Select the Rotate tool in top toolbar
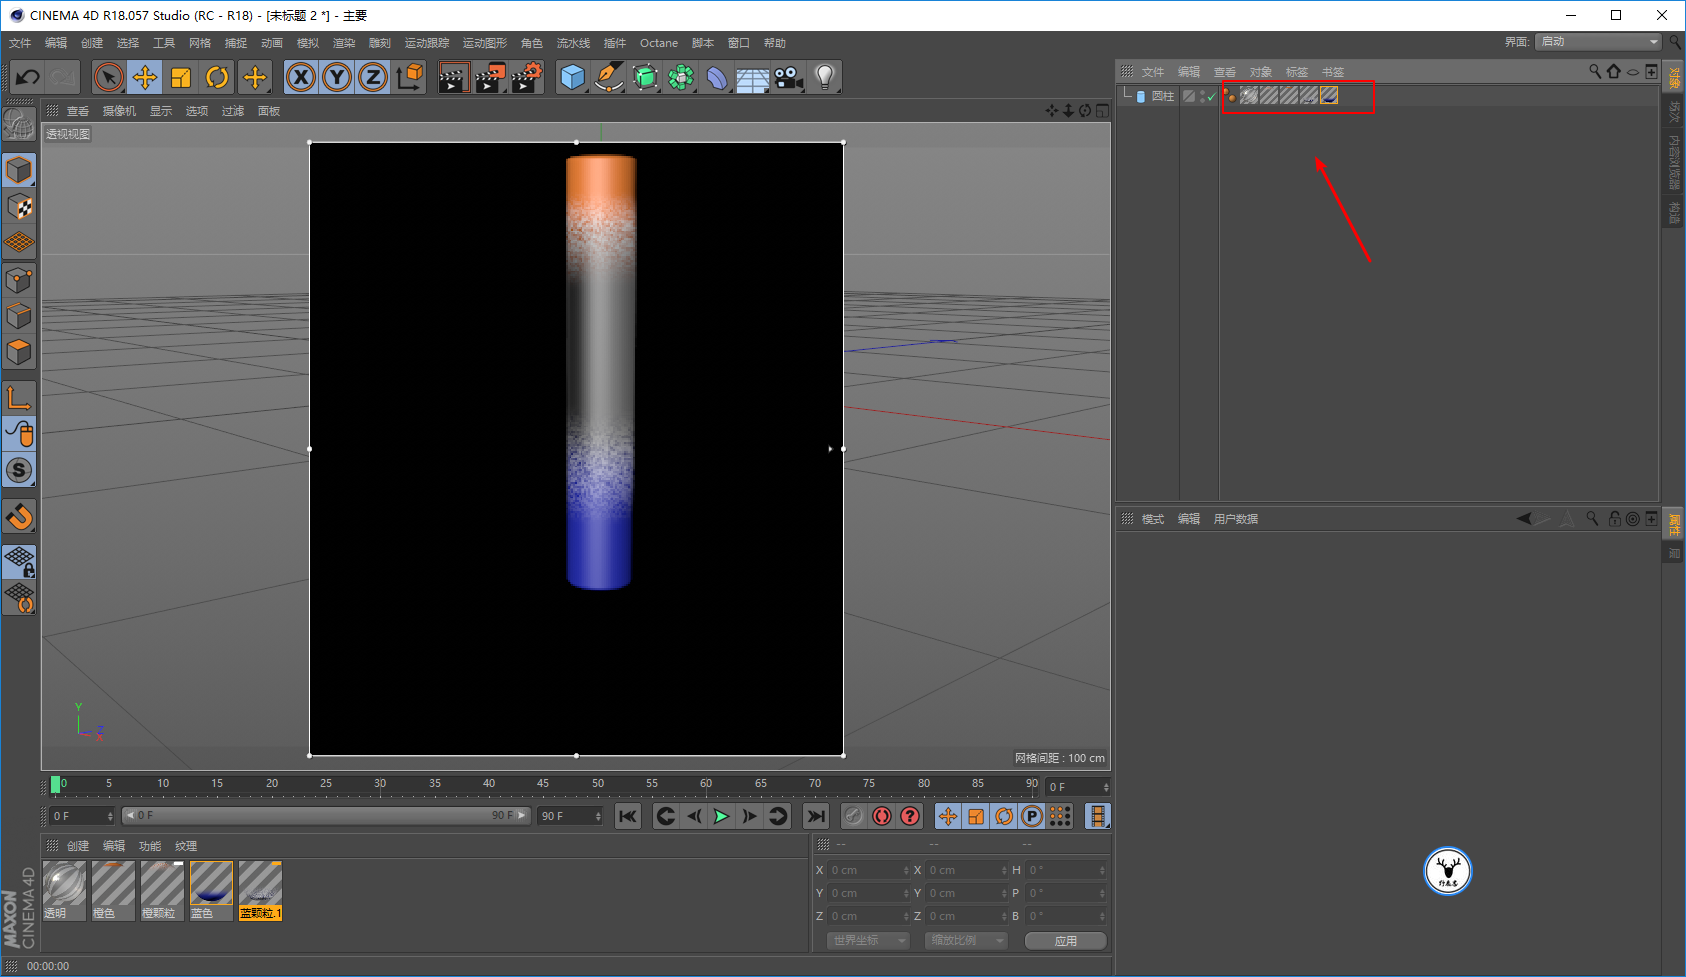Image resolution: width=1686 pixels, height=977 pixels. pos(217,77)
